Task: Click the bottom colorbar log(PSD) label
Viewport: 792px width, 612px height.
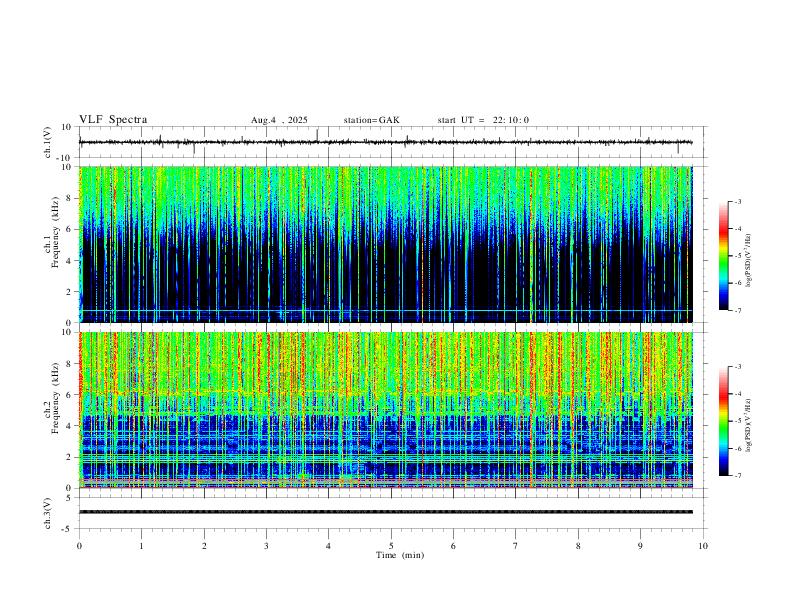Action: point(748,425)
